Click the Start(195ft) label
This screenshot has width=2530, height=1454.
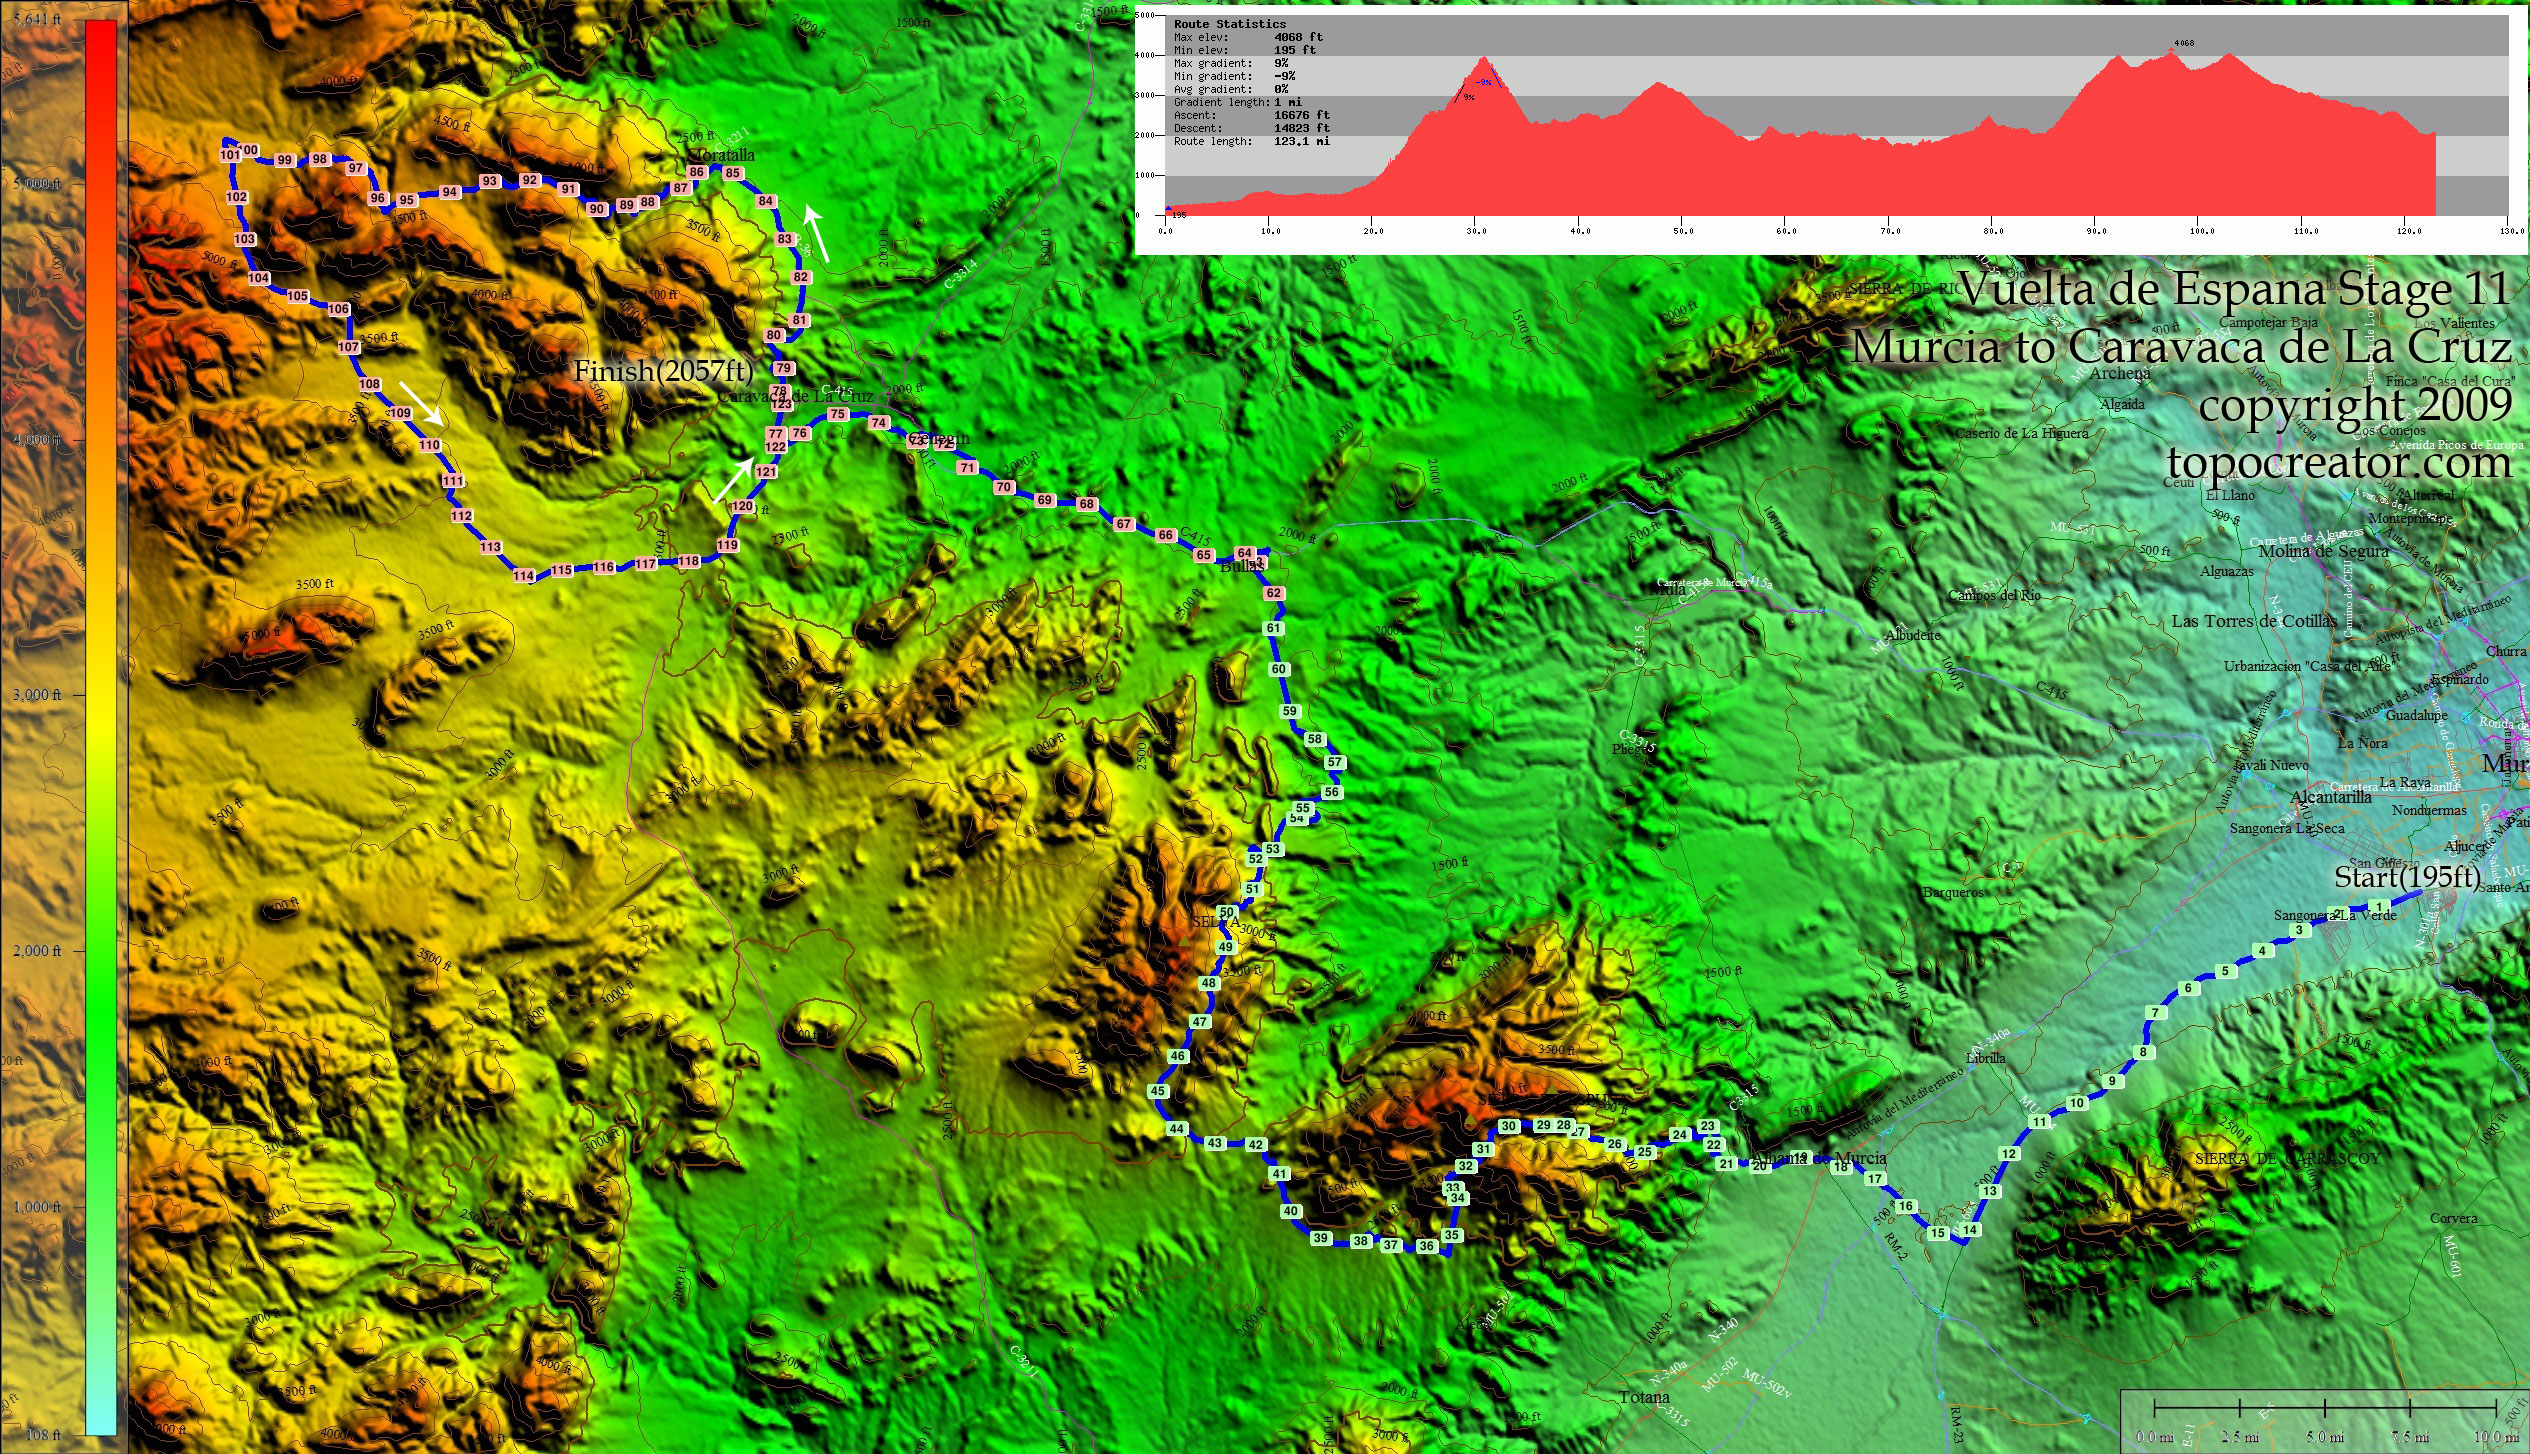click(2407, 877)
